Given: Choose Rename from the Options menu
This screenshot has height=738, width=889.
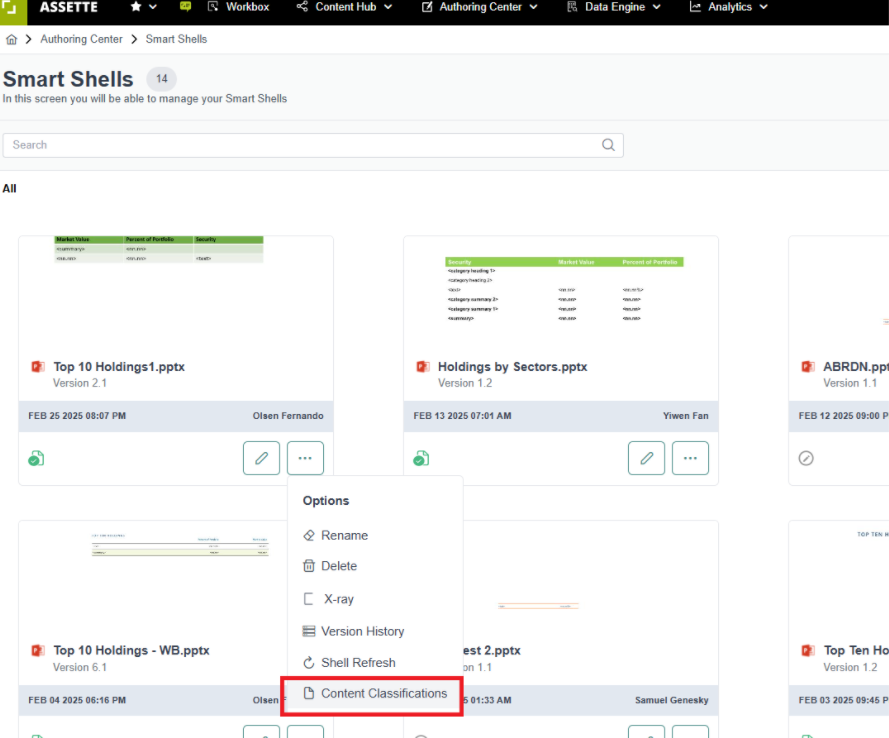Looking at the screenshot, I should point(336,536).
